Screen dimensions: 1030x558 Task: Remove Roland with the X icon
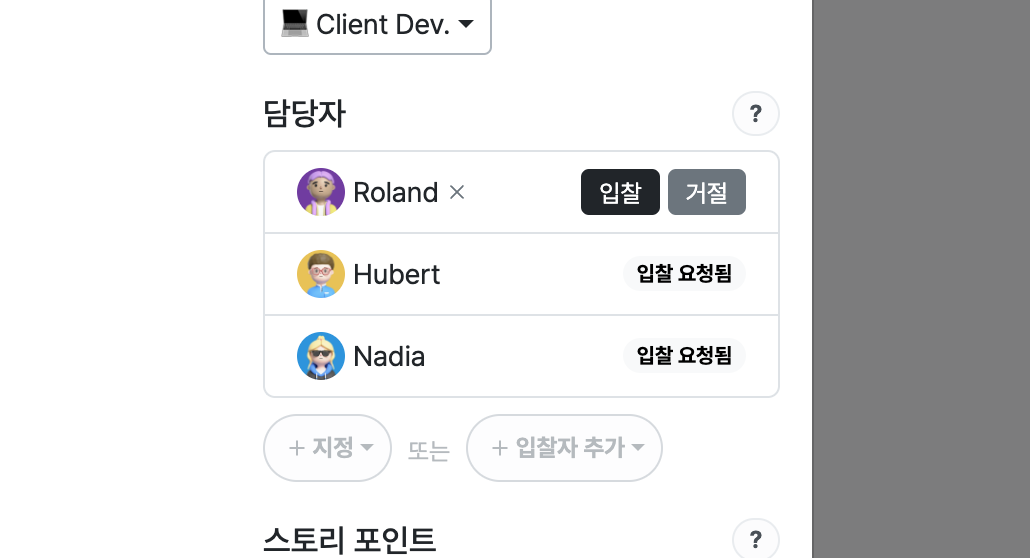pyautogui.click(x=457, y=192)
